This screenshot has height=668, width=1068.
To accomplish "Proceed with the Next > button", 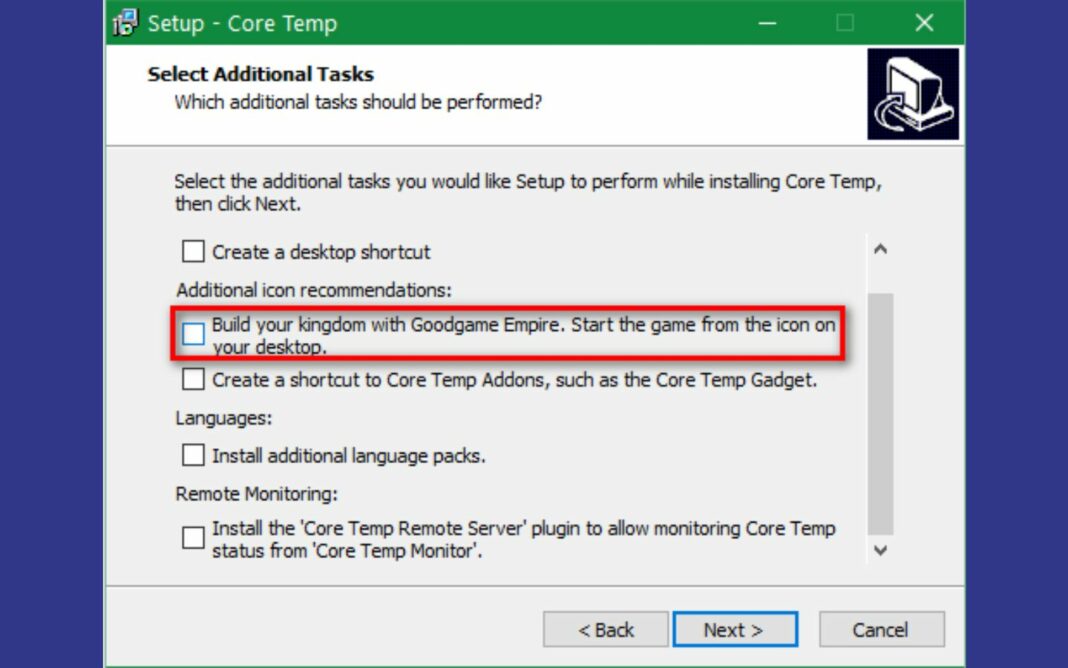I will point(735,630).
